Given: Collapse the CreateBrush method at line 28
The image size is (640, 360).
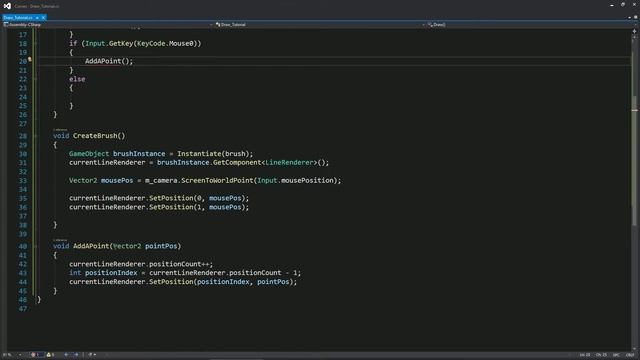Looking at the screenshot, I should click(x=36, y=136).
